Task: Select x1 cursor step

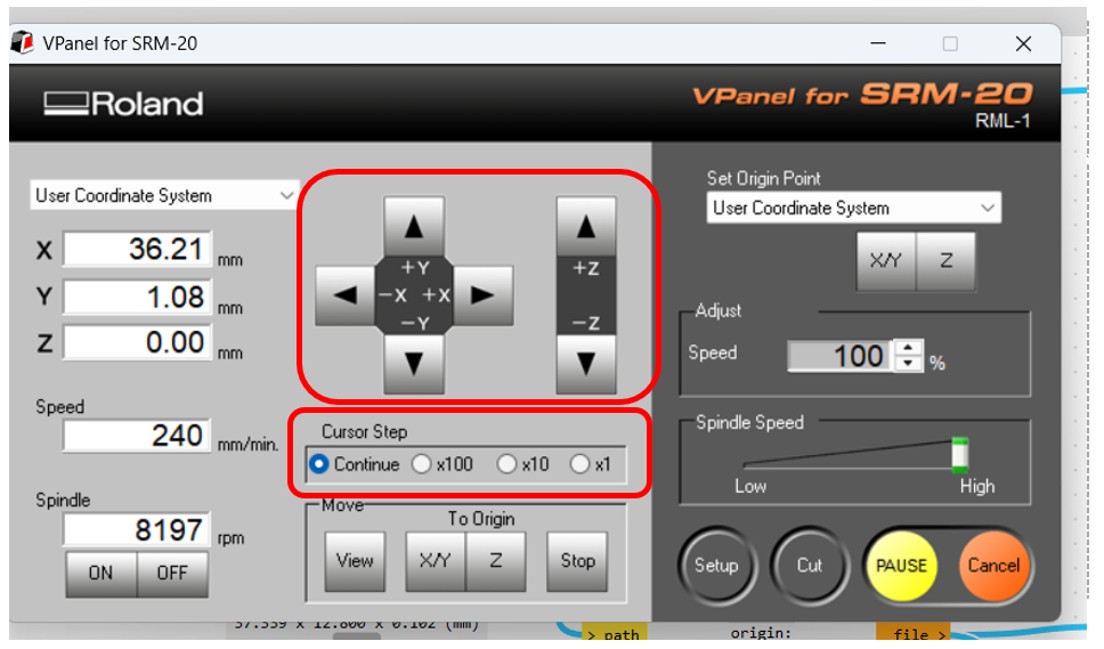Action: (579, 464)
